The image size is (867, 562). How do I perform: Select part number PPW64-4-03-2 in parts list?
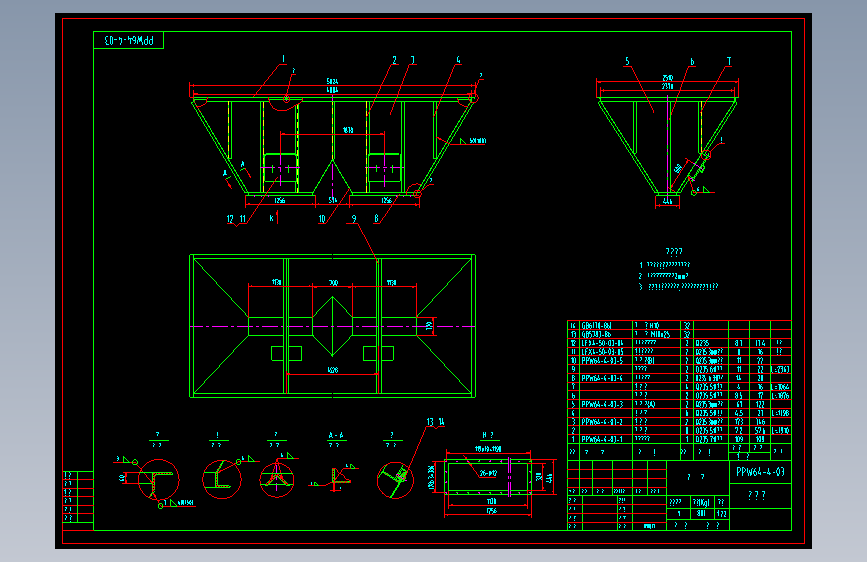pyautogui.click(x=602, y=422)
